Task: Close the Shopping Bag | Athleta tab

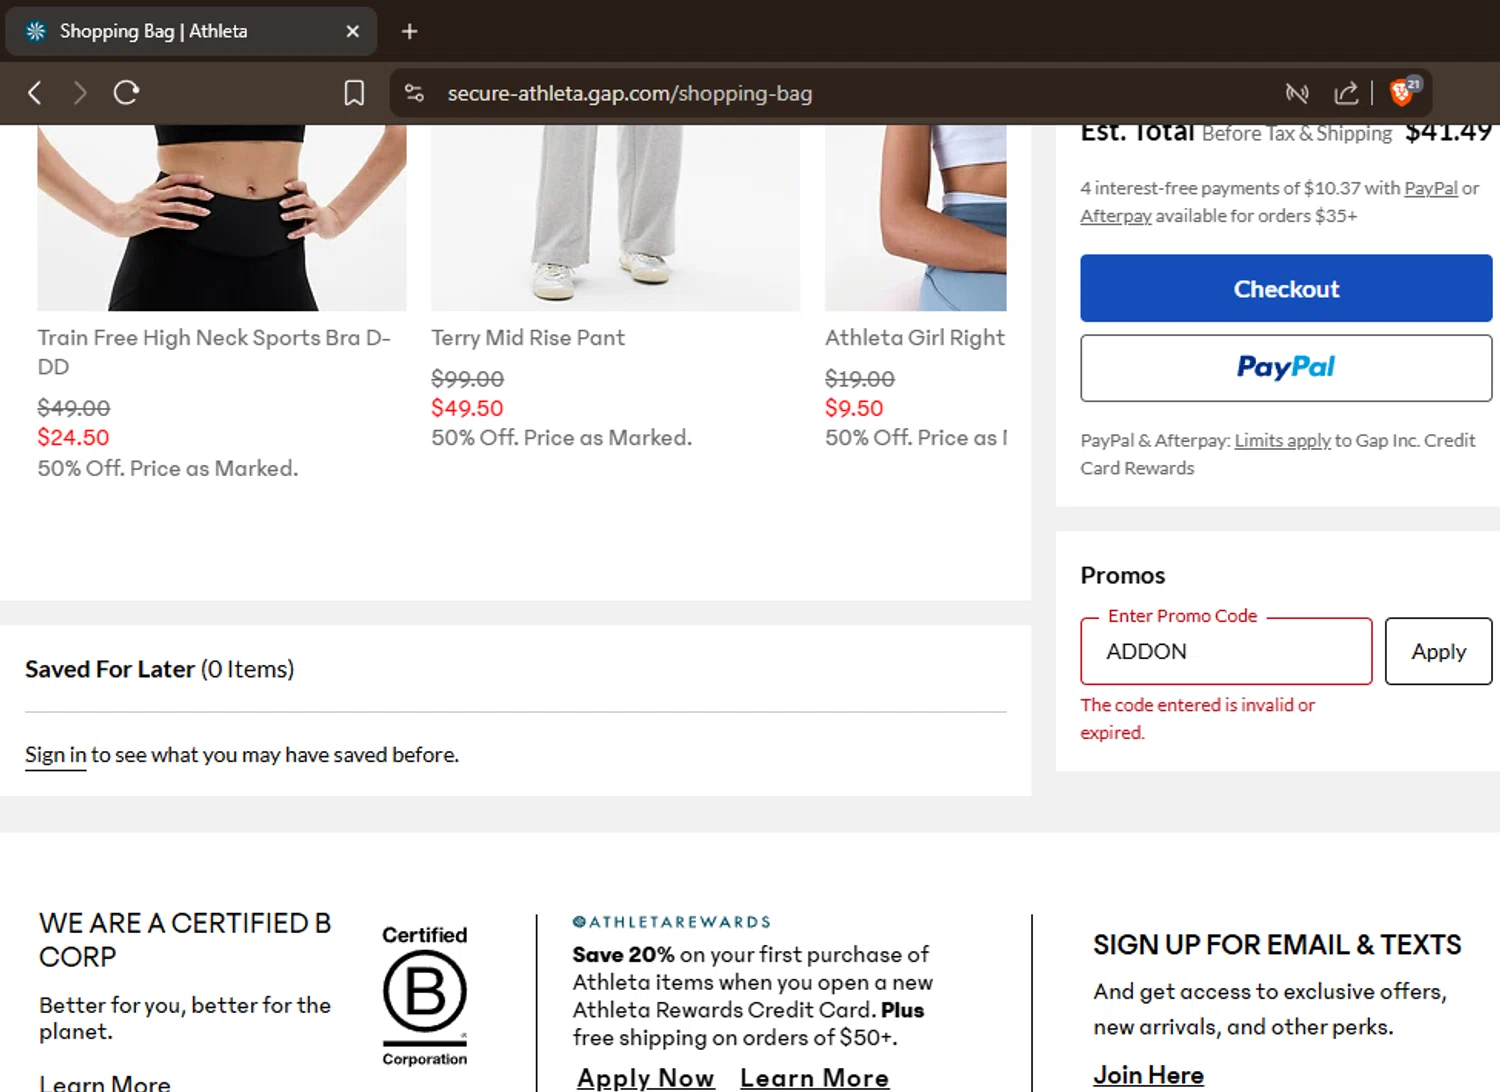Action: click(x=352, y=31)
